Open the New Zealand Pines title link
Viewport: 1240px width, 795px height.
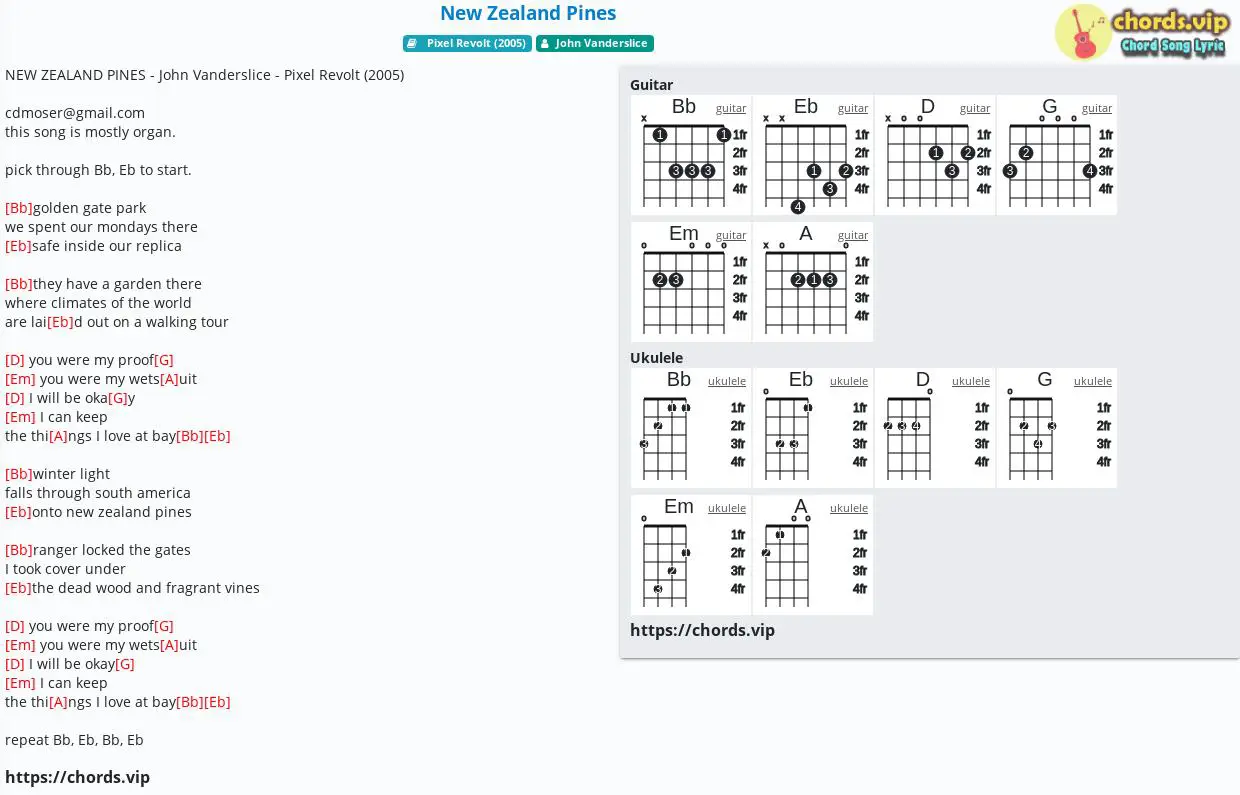point(528,13)
